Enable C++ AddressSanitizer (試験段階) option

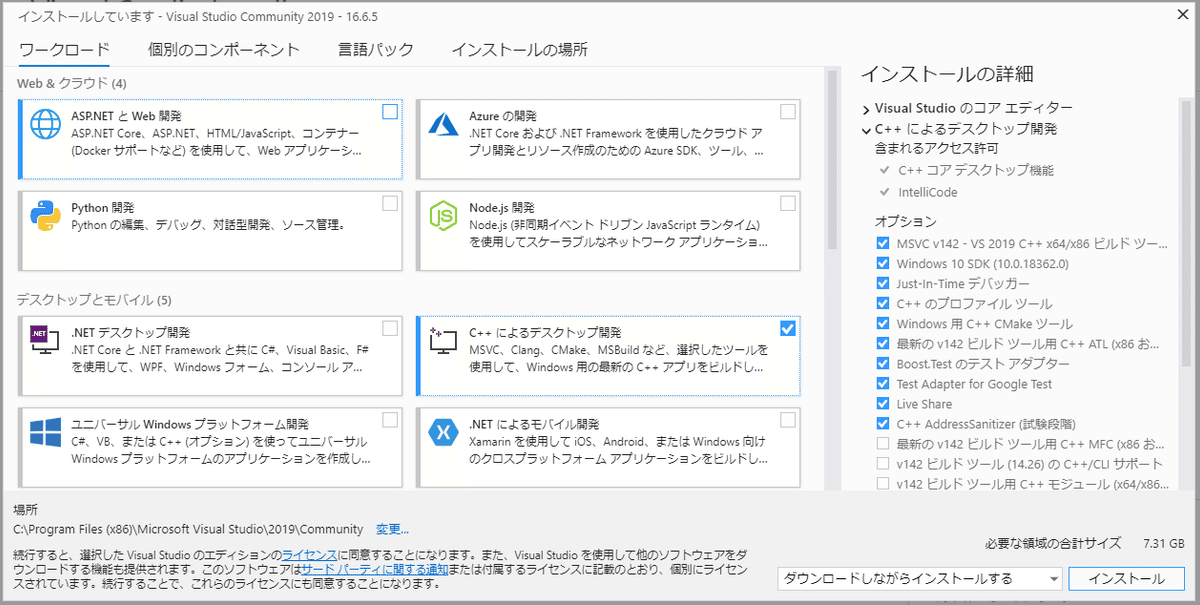[x=883, y=423]
